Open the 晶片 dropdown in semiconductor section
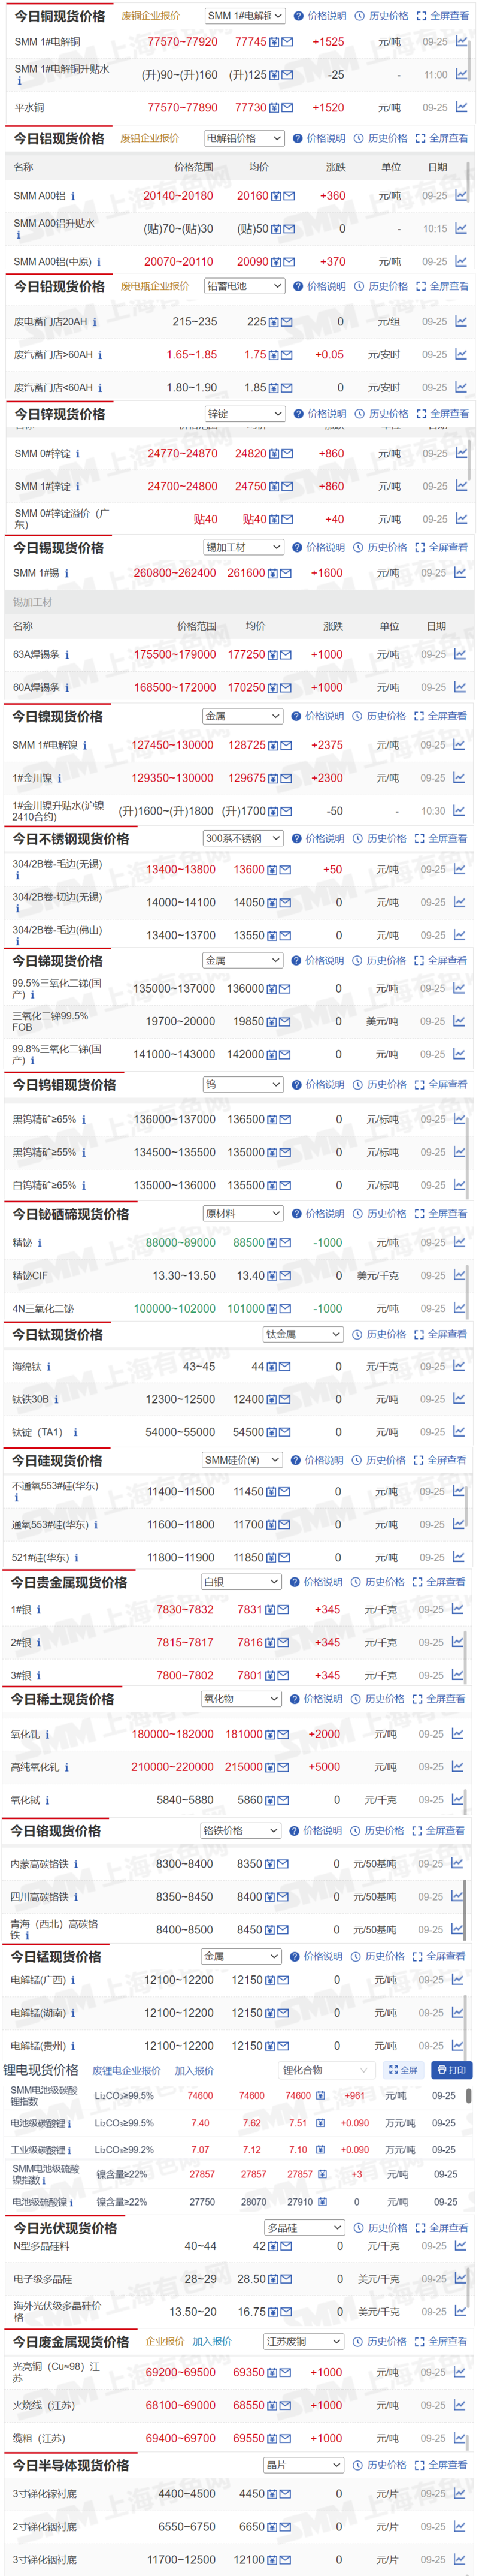The image size is (479, 2576). (x=304, y=2465)
